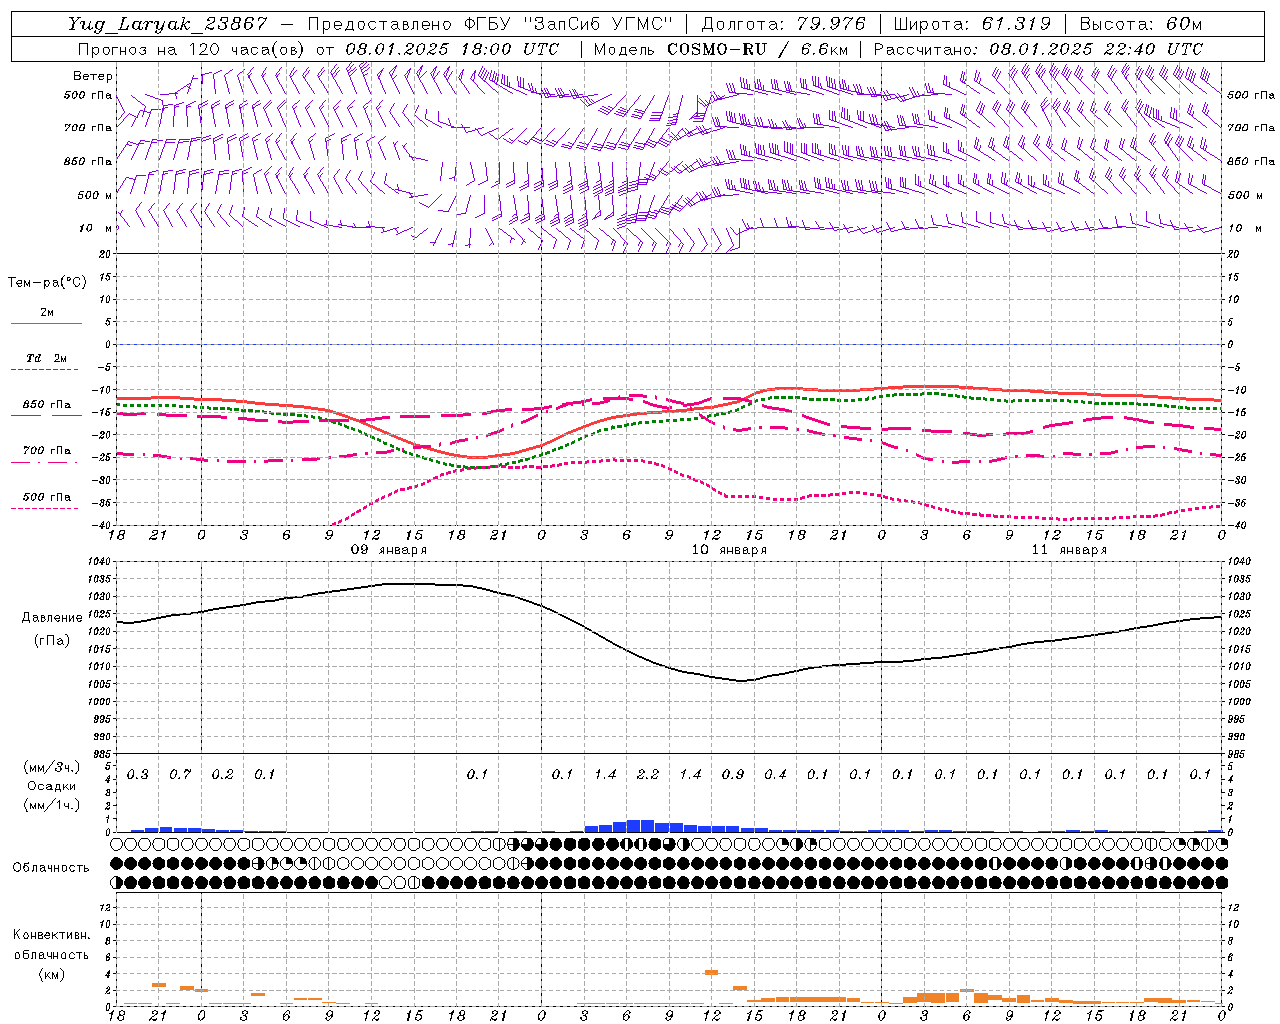Screen dimensions: 1280x1024
Task: Select the "Давление" pressure panel label
Action: tap(52, 618)
